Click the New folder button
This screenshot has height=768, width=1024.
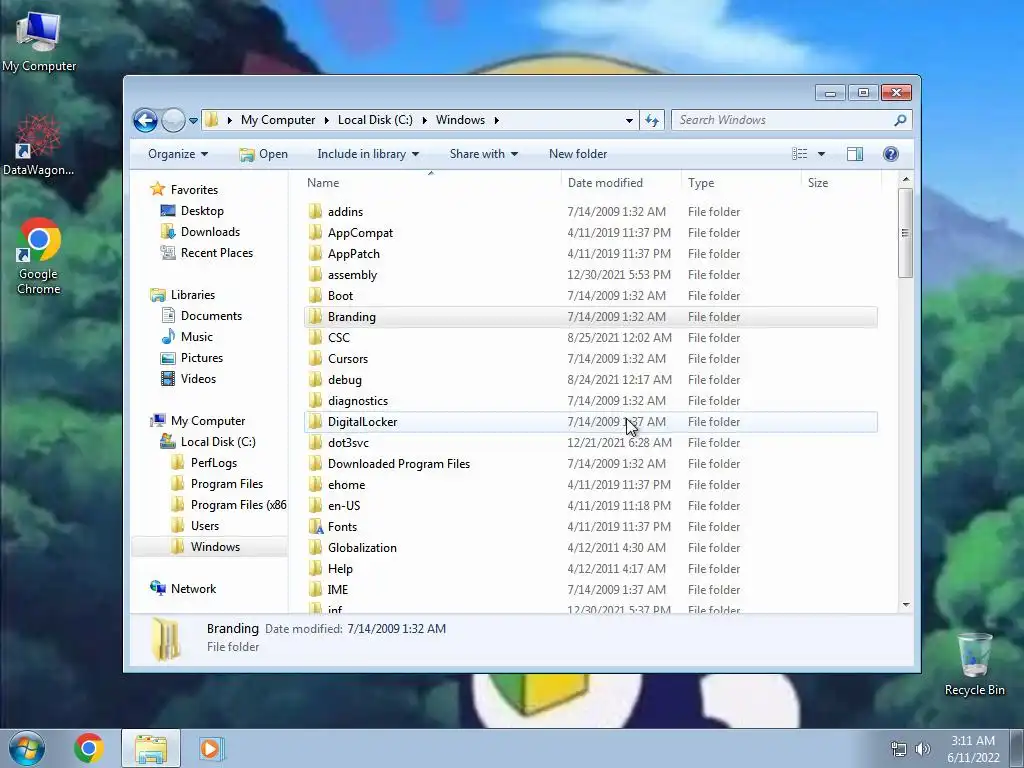click(x=578, y=154)
